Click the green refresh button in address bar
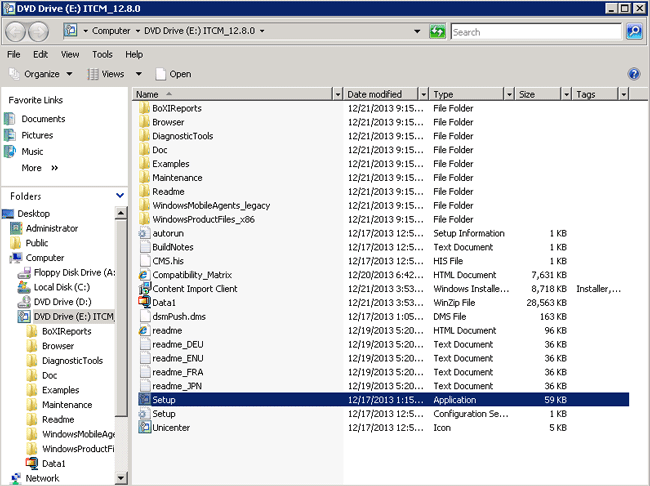Viewport: 650px width, 486px height. [437, 32]
